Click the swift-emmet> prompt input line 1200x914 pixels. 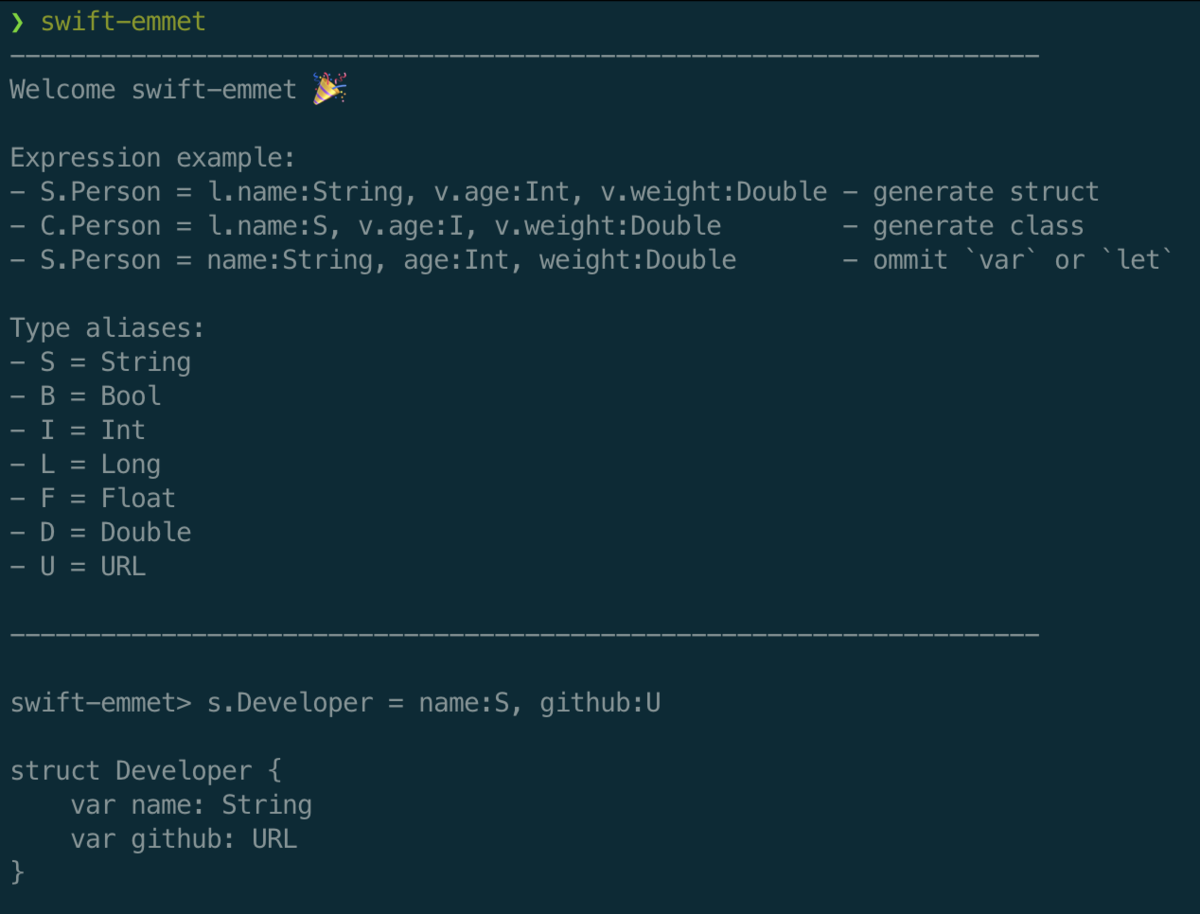[335, 703]
